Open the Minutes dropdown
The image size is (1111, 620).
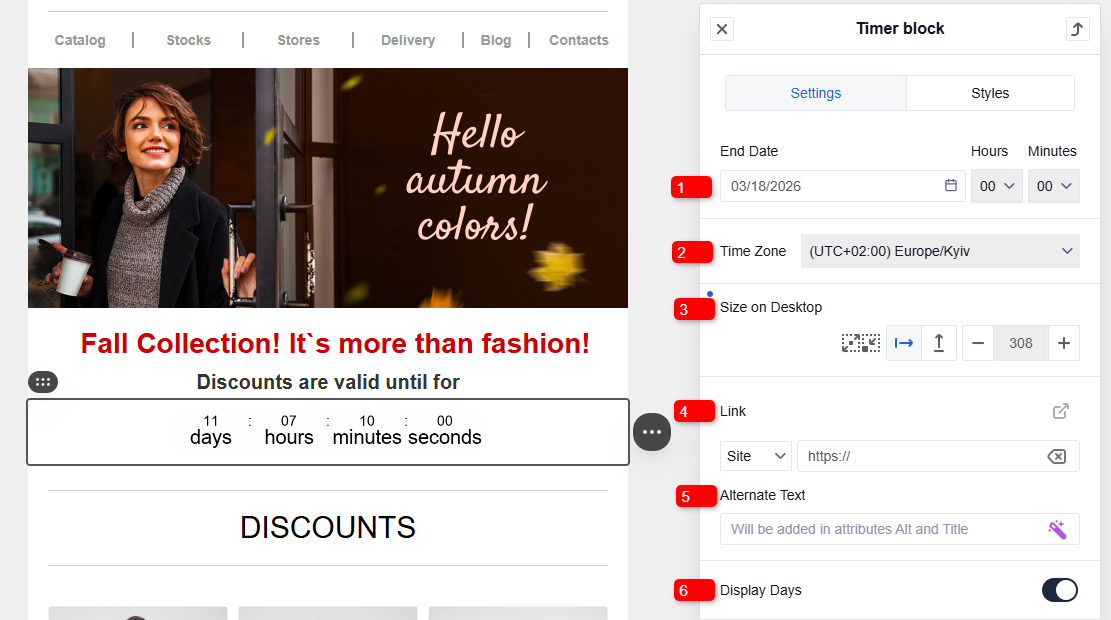point(1054,186)
